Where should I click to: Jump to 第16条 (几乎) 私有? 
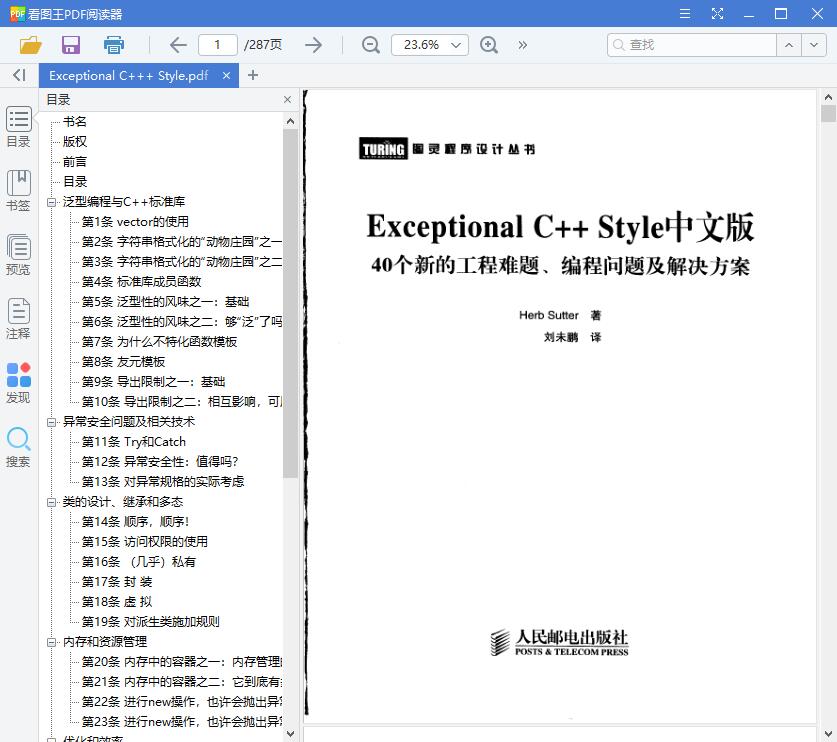click(139, 562)
